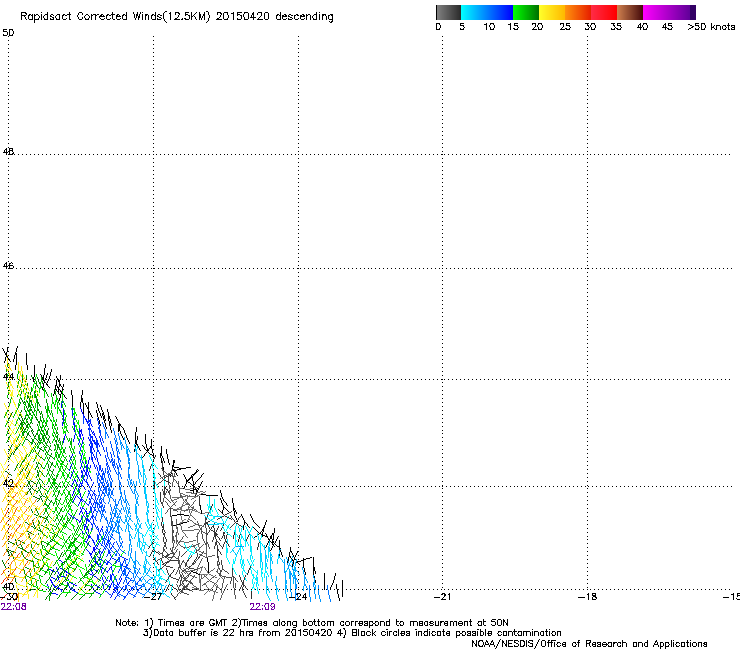Click the orange 25-30 knots color band
740x650 pixels.
click(578, 12)
